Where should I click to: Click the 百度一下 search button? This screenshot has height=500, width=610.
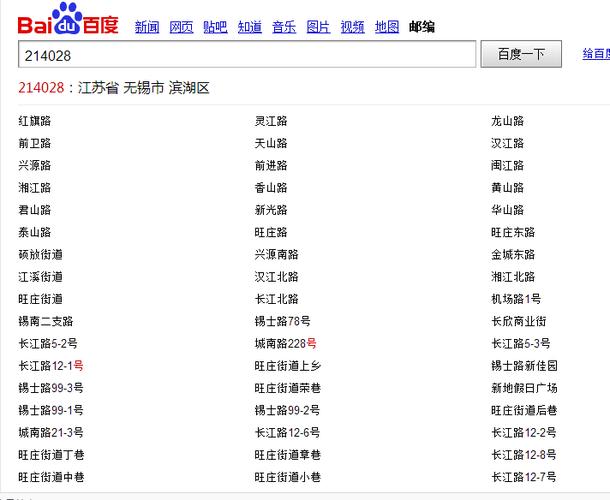coord(521,54)
